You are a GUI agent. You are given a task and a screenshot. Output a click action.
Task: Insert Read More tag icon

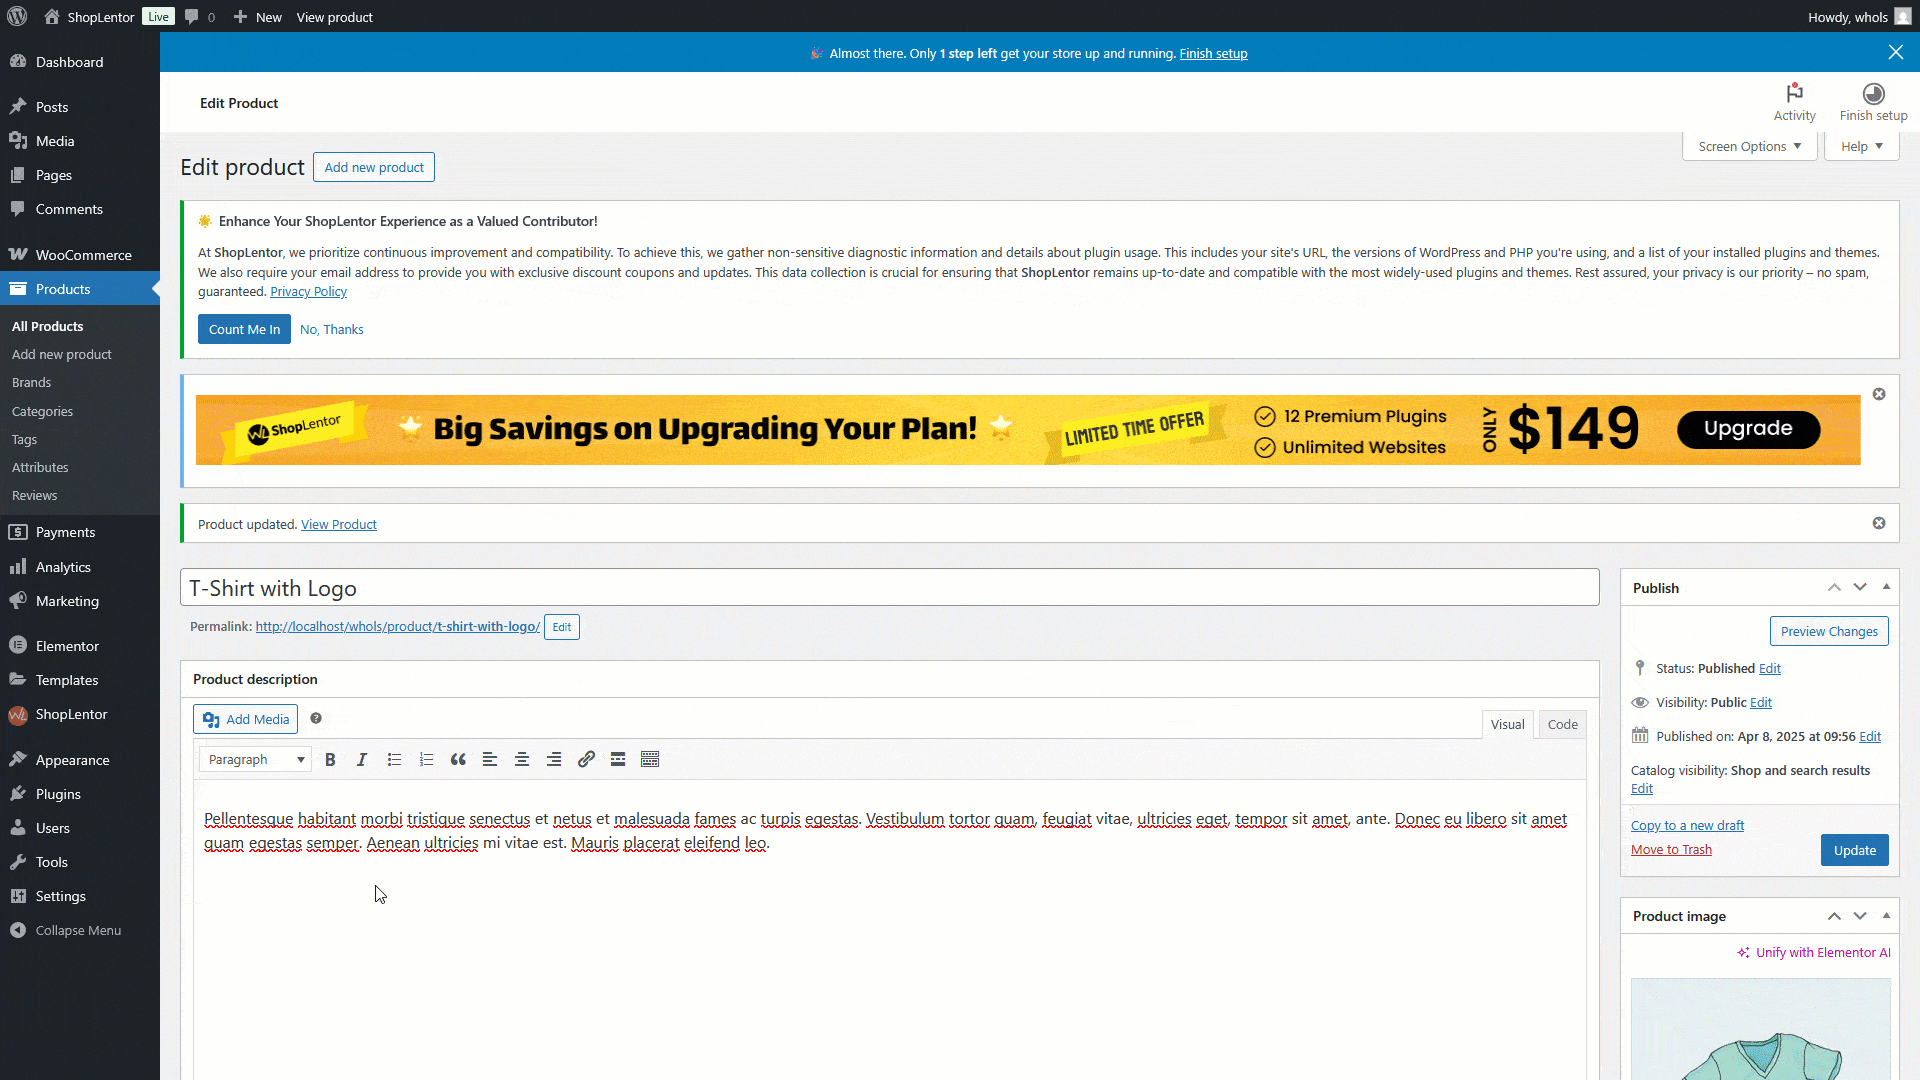point(618,760)
